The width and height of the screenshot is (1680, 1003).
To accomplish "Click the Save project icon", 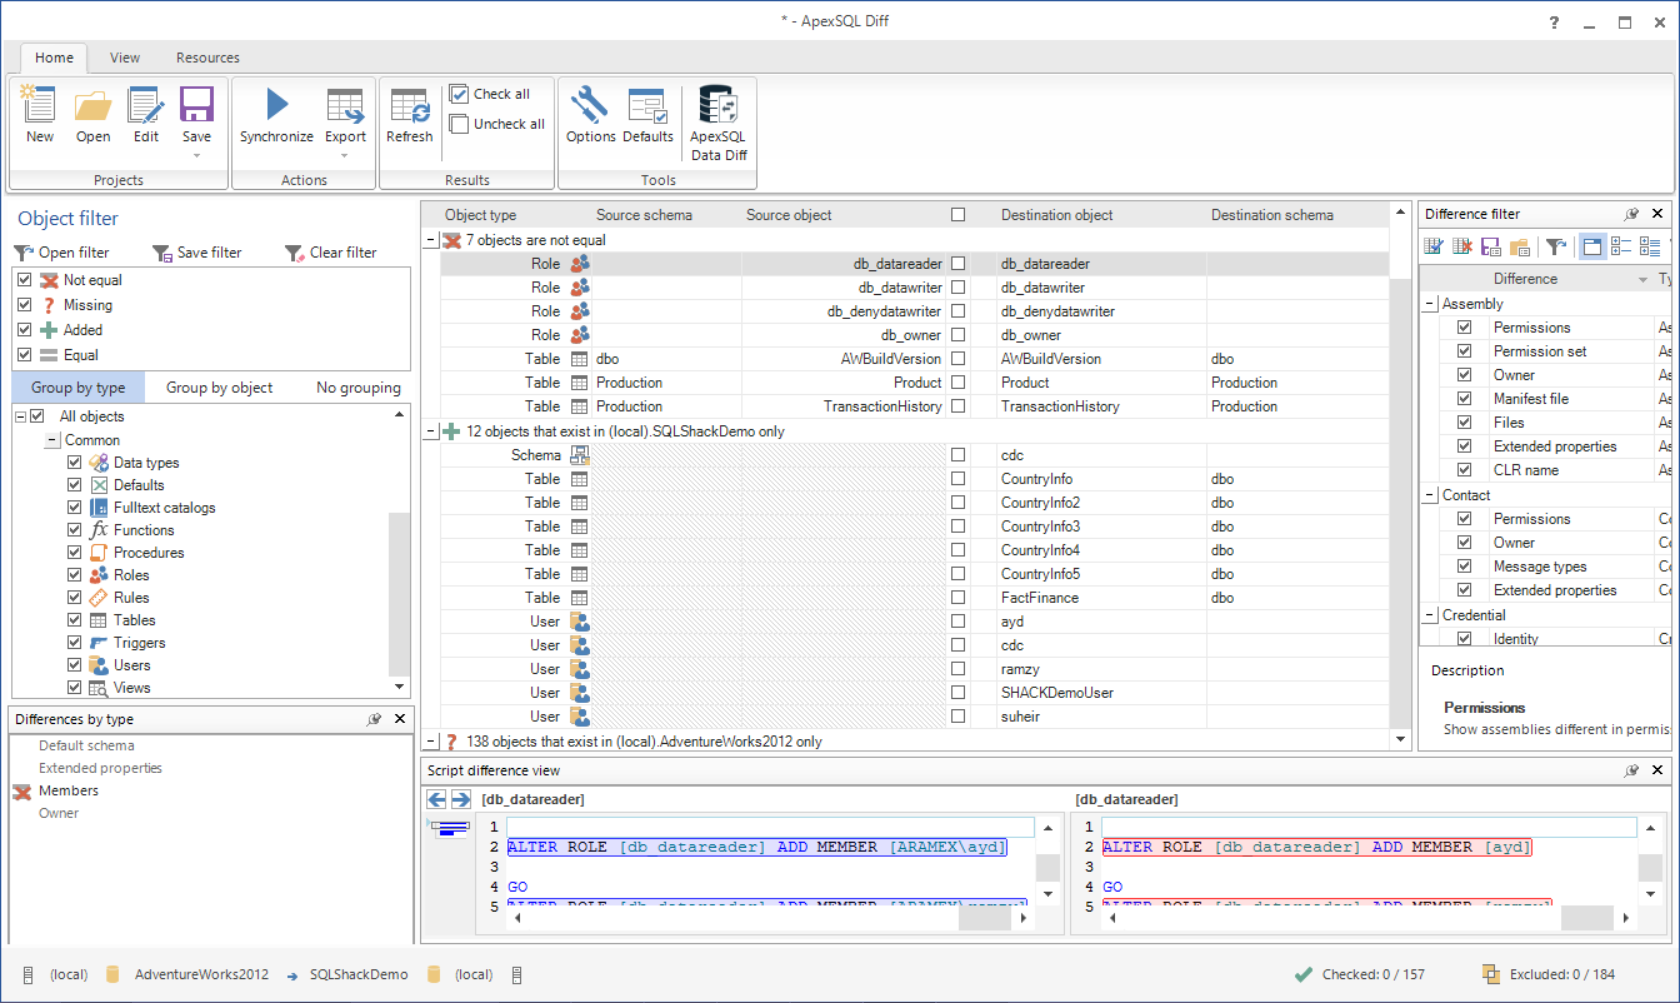I will coord(196,106).
